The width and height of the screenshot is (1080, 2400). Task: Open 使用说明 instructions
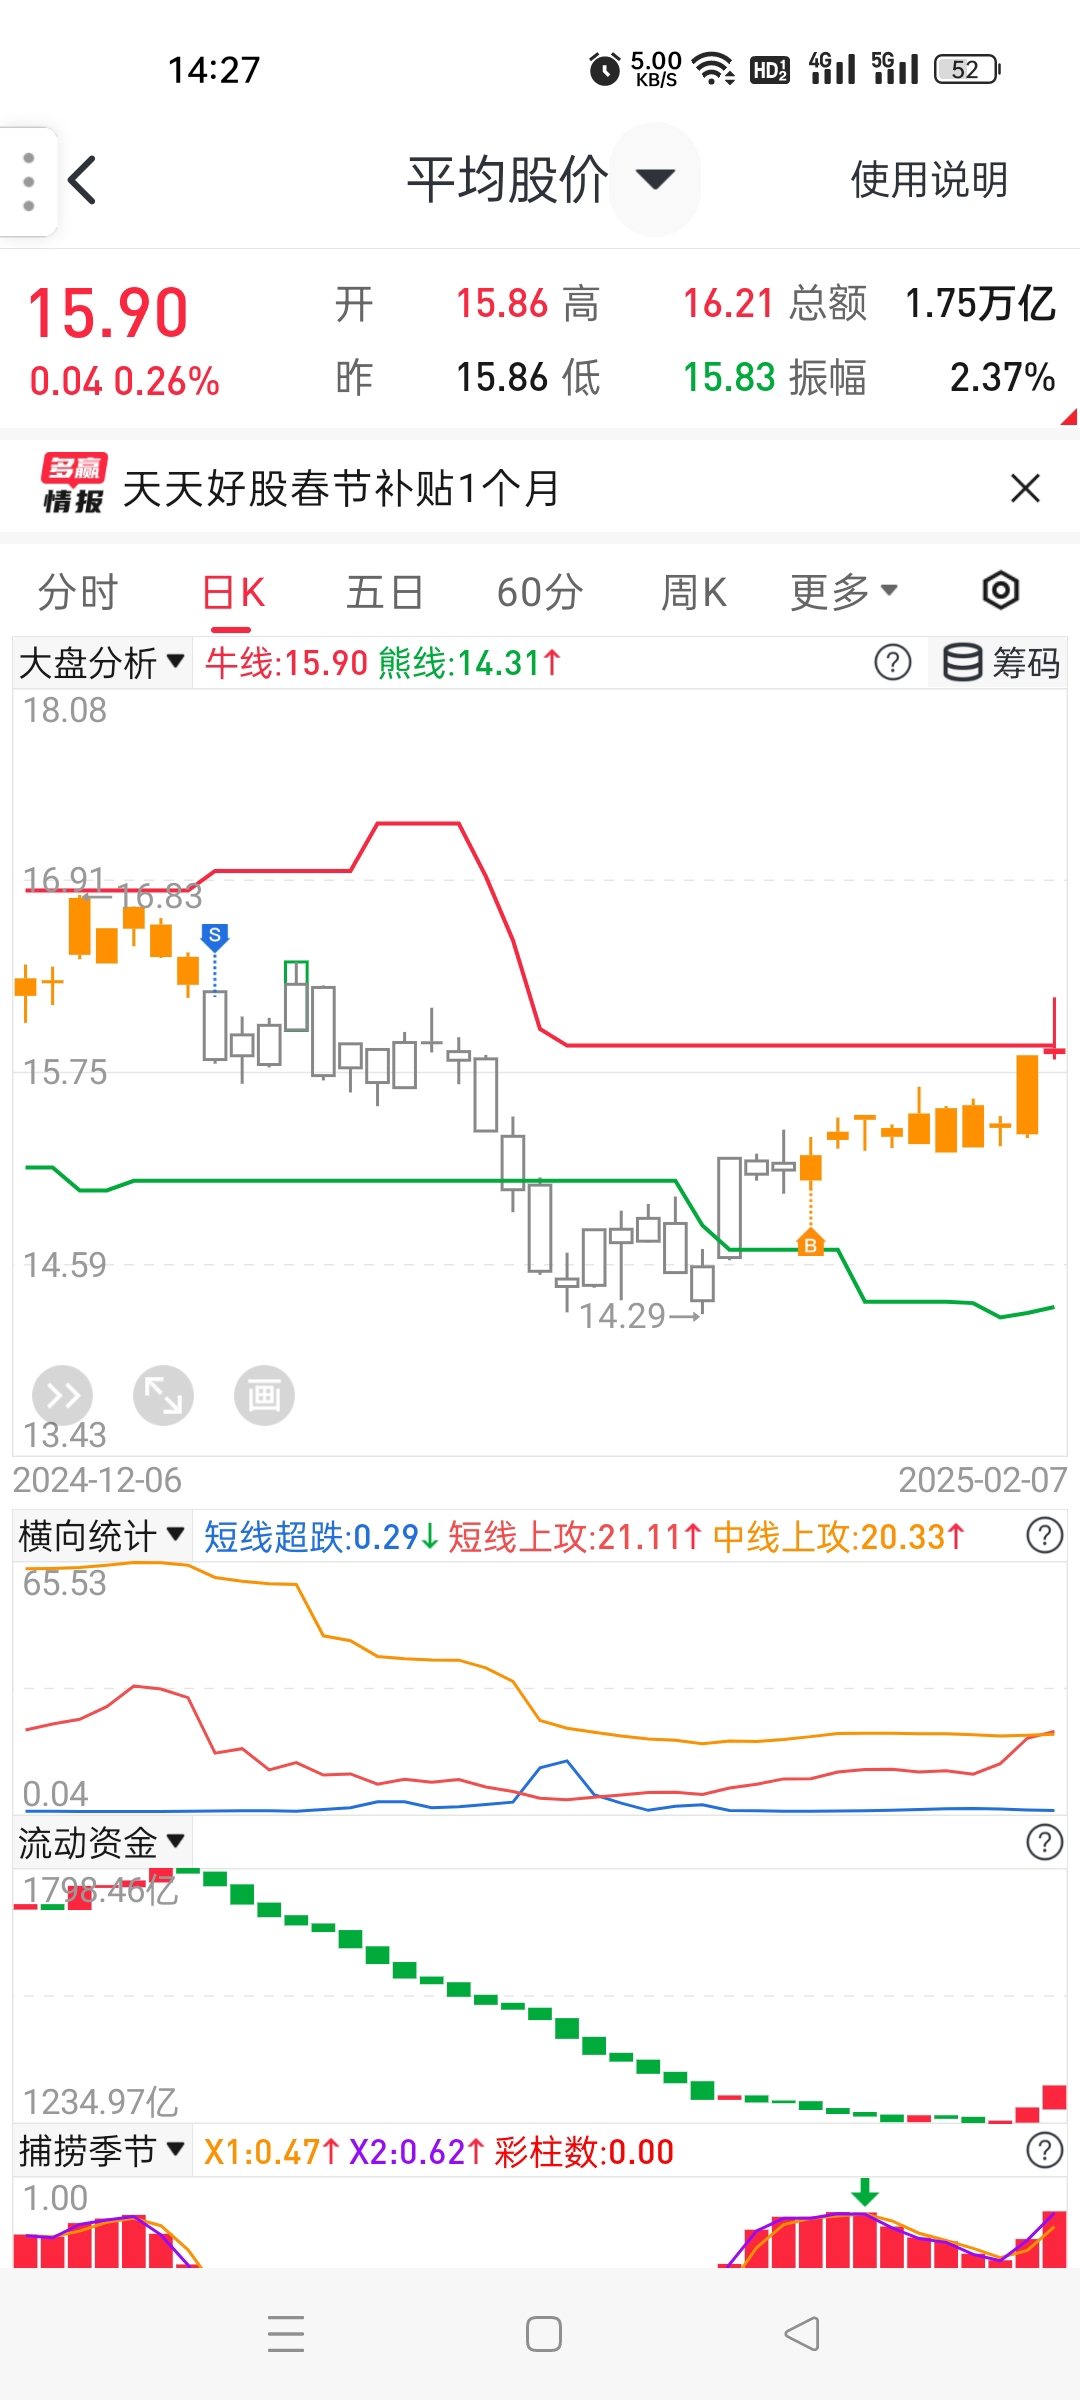pos(929,180)
